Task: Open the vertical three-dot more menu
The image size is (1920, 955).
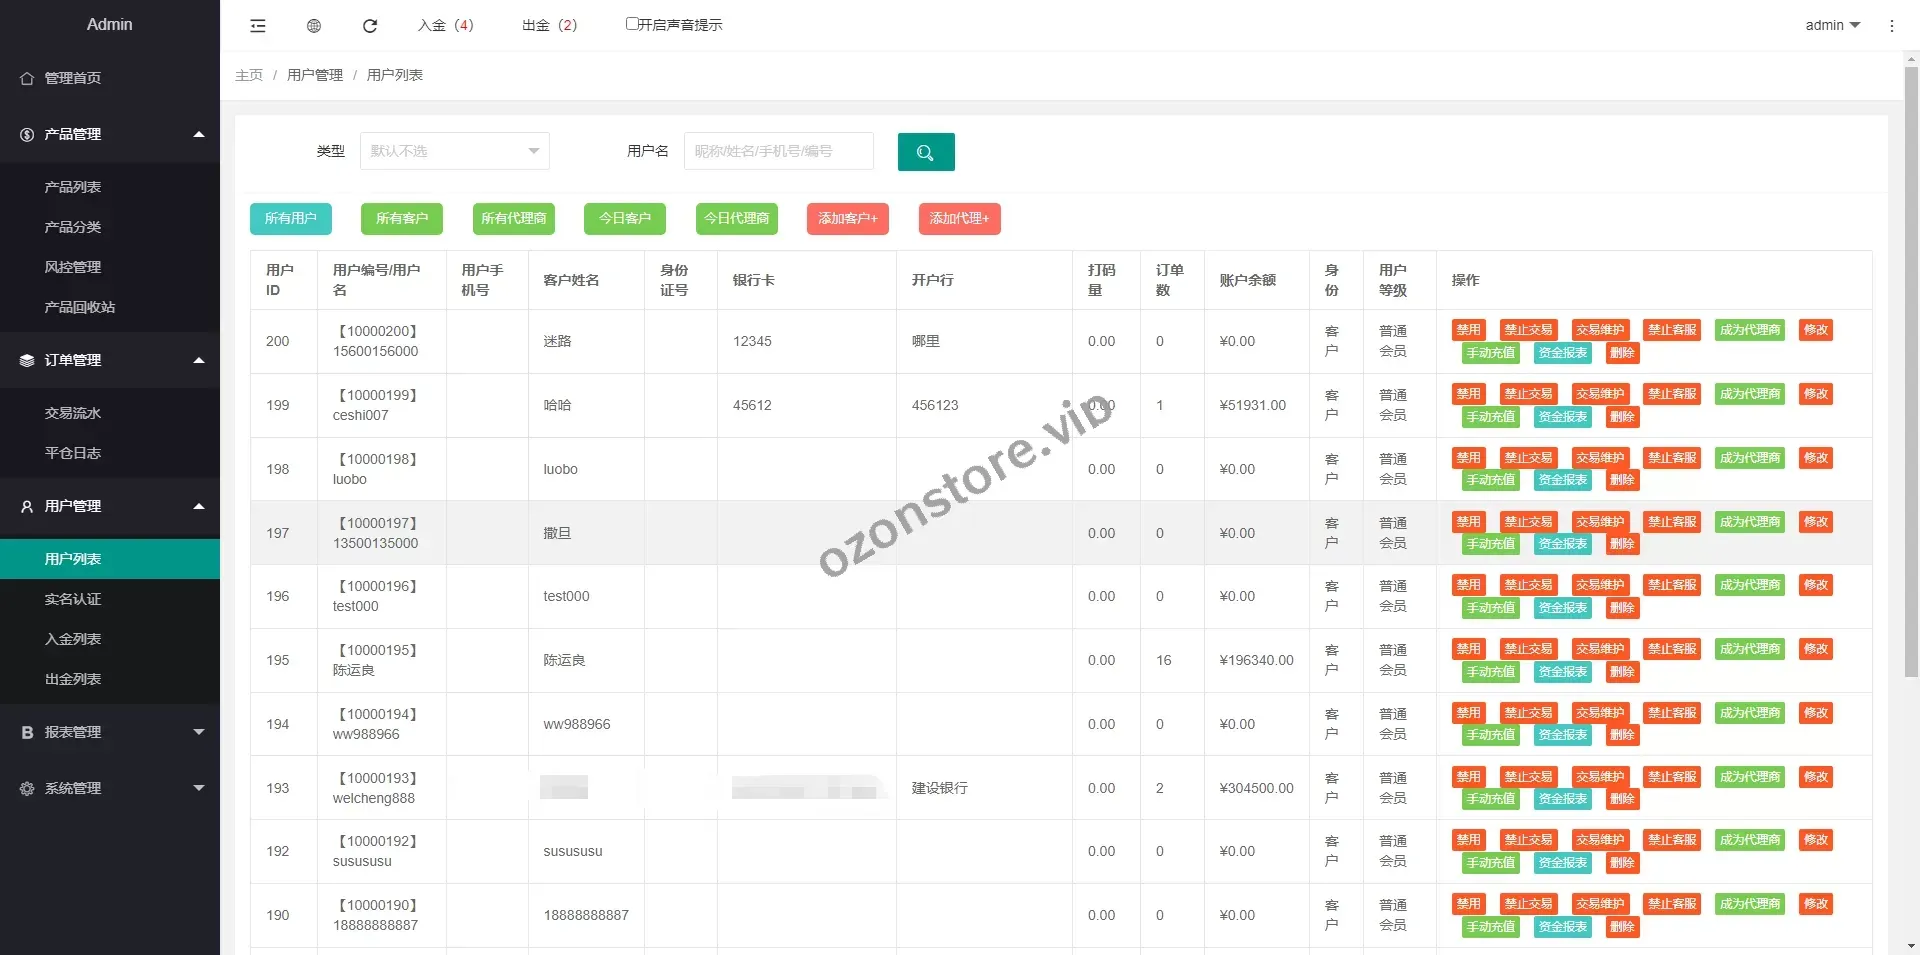Action: point(1891,26)
